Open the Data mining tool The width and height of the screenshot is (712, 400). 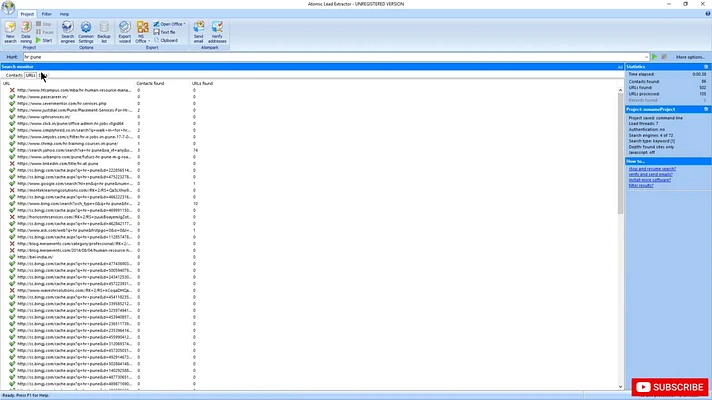(26, 32)
